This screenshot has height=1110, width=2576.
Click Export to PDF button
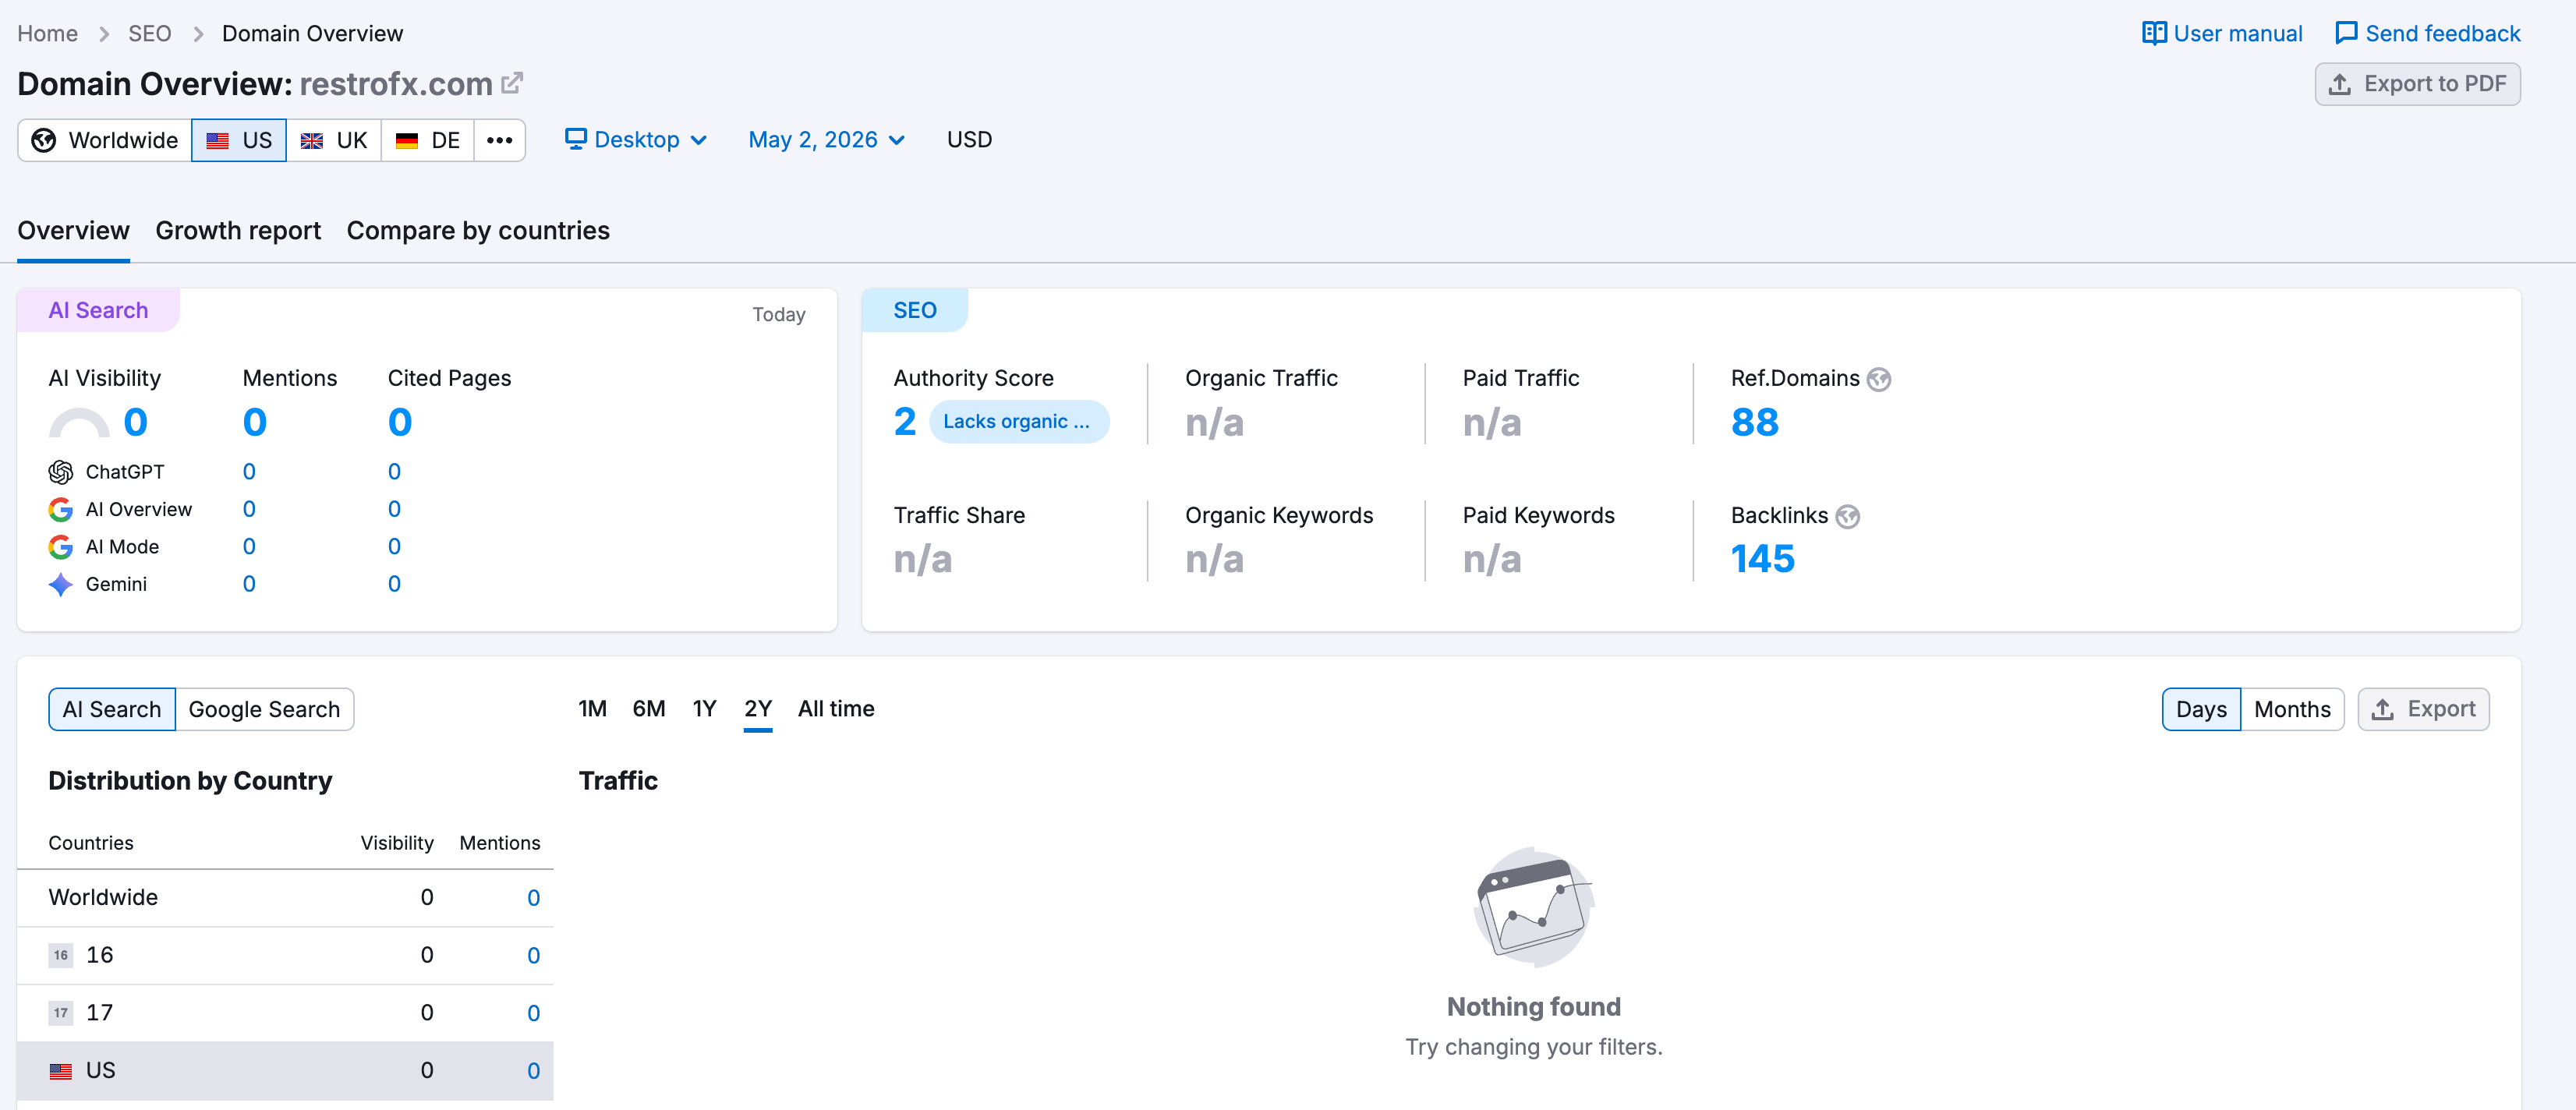pos(2417,84)
